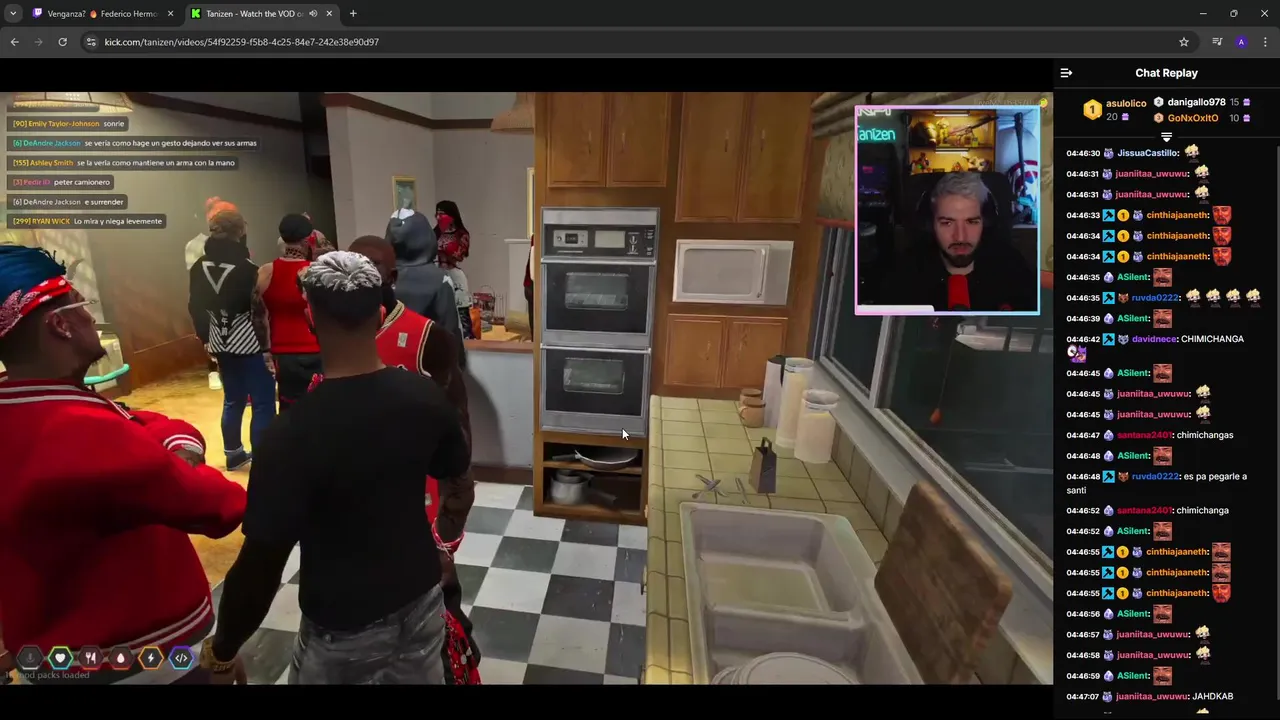The height and width of the screenshot is (720, 1280).
Task: Open site information icon in address bar
Action: tap(91, 42)
